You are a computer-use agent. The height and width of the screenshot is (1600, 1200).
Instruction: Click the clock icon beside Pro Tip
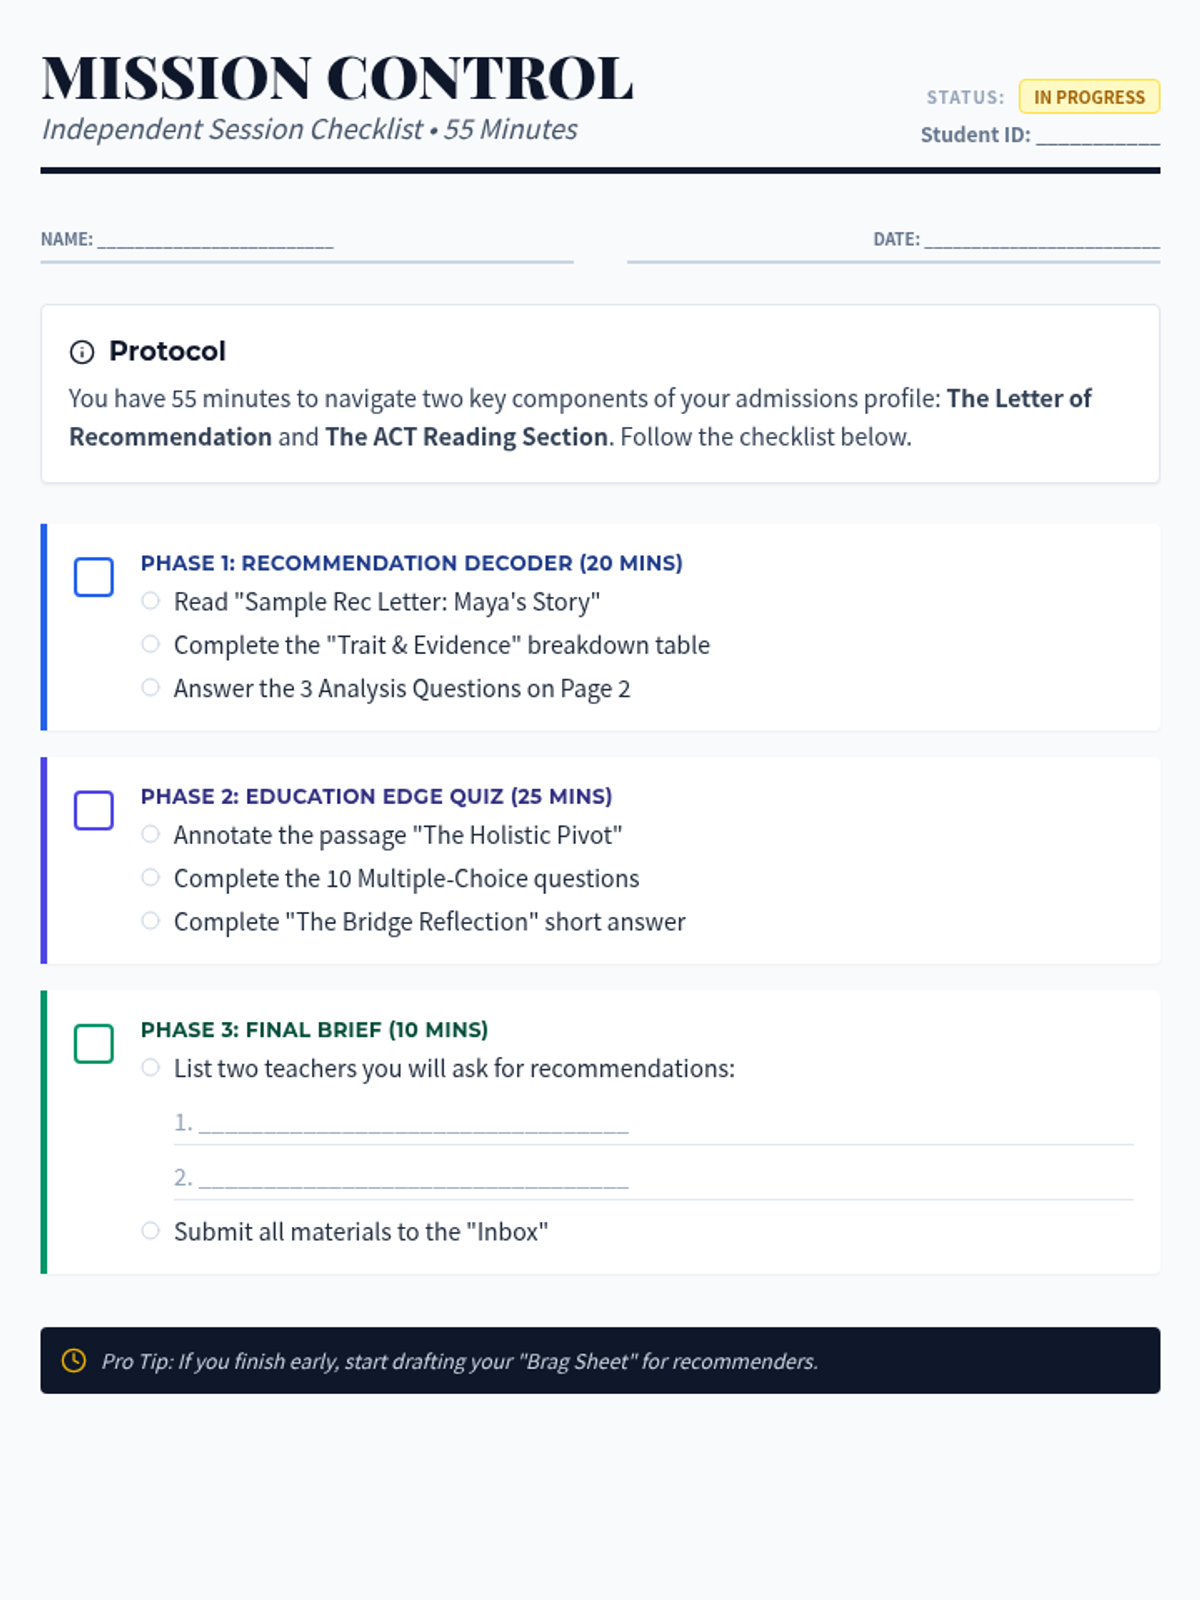coord(74,1360)
